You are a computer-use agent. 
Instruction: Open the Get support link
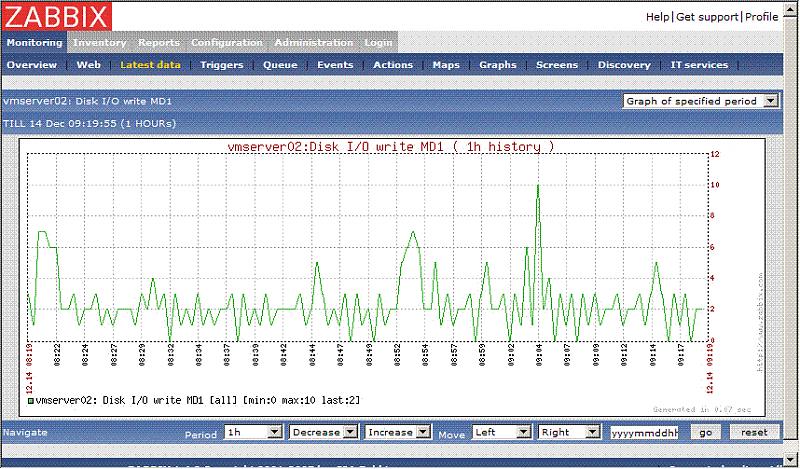tap(707, 17)
